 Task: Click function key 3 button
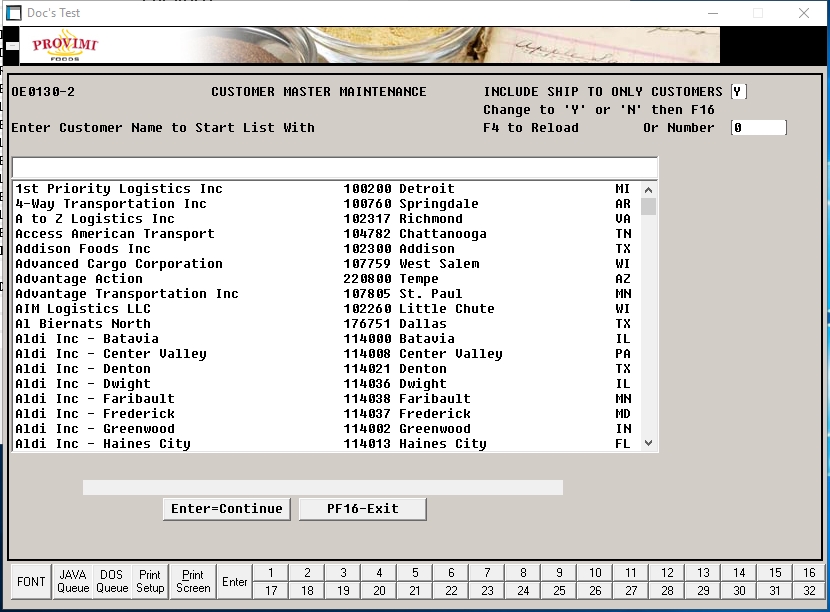click(343, 573)
